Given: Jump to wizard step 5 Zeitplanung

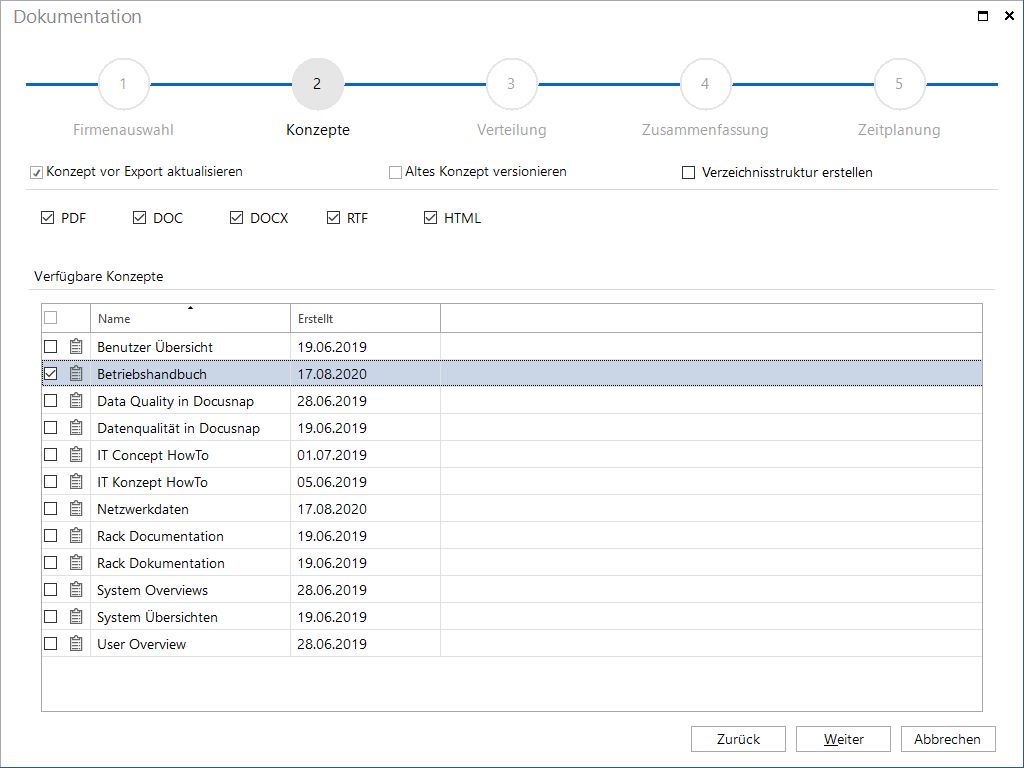Looking at the screenshot, I should click(899, 84).
